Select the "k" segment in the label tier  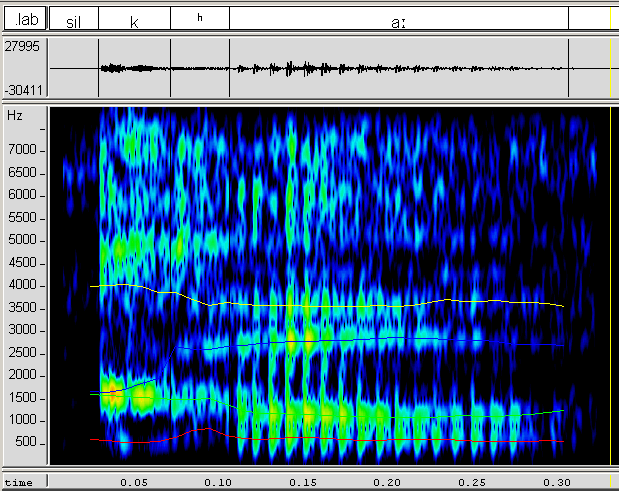[x=134, y=20]
